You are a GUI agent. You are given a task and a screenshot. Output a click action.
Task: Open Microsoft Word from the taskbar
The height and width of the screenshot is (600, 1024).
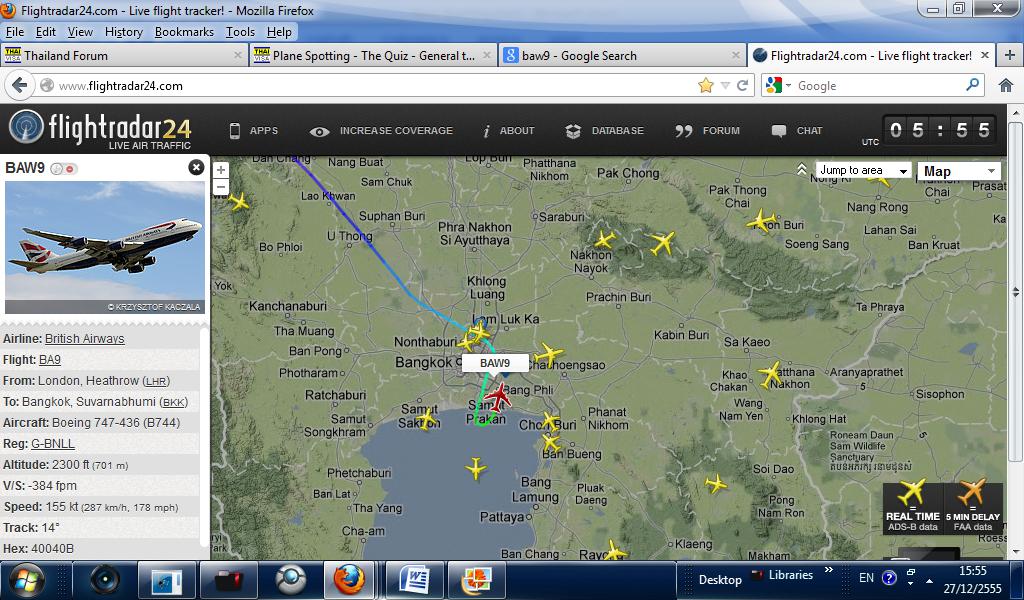(415, 580)
